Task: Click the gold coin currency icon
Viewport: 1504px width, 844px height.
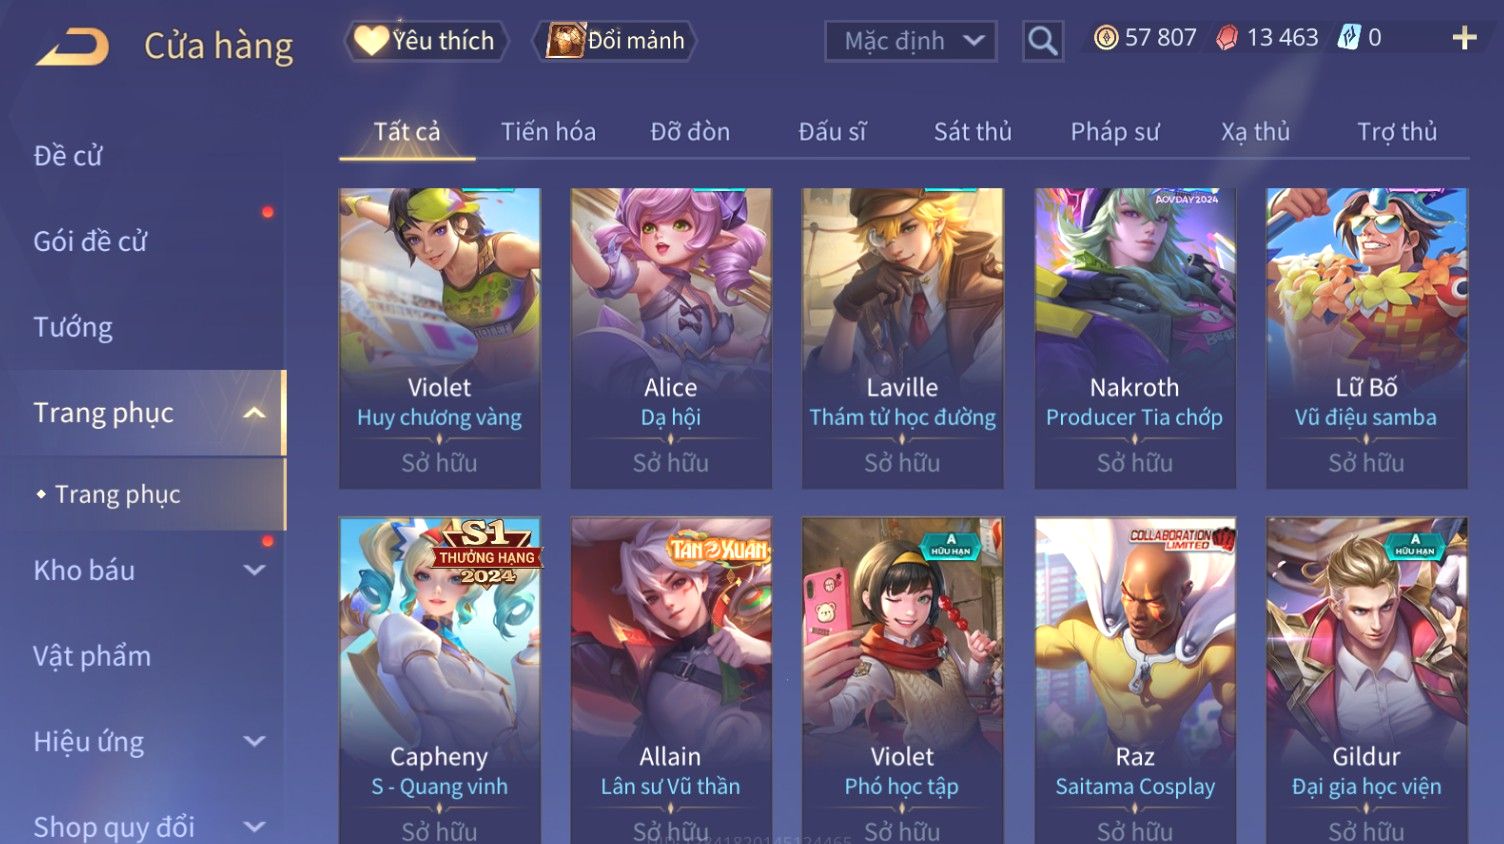Action: (1106, 38)
